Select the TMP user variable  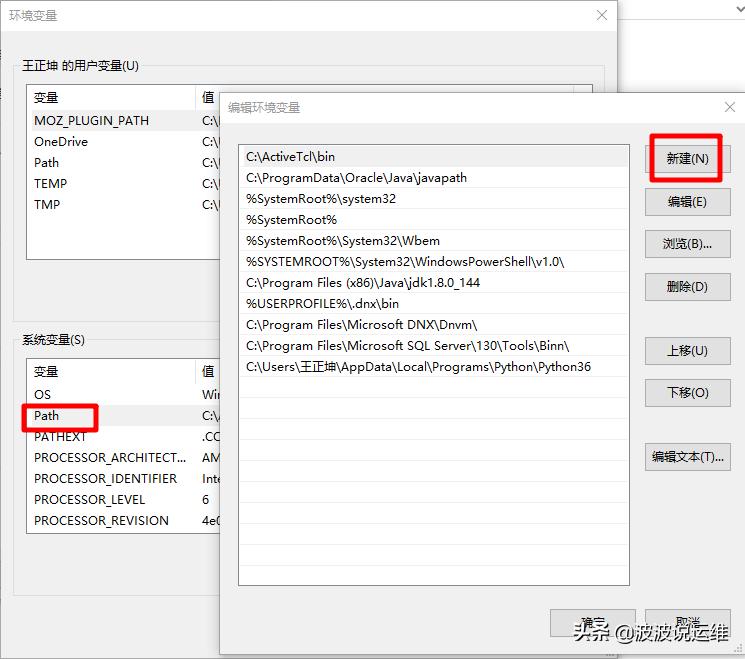pyautogui.click(x=124, y=205)
